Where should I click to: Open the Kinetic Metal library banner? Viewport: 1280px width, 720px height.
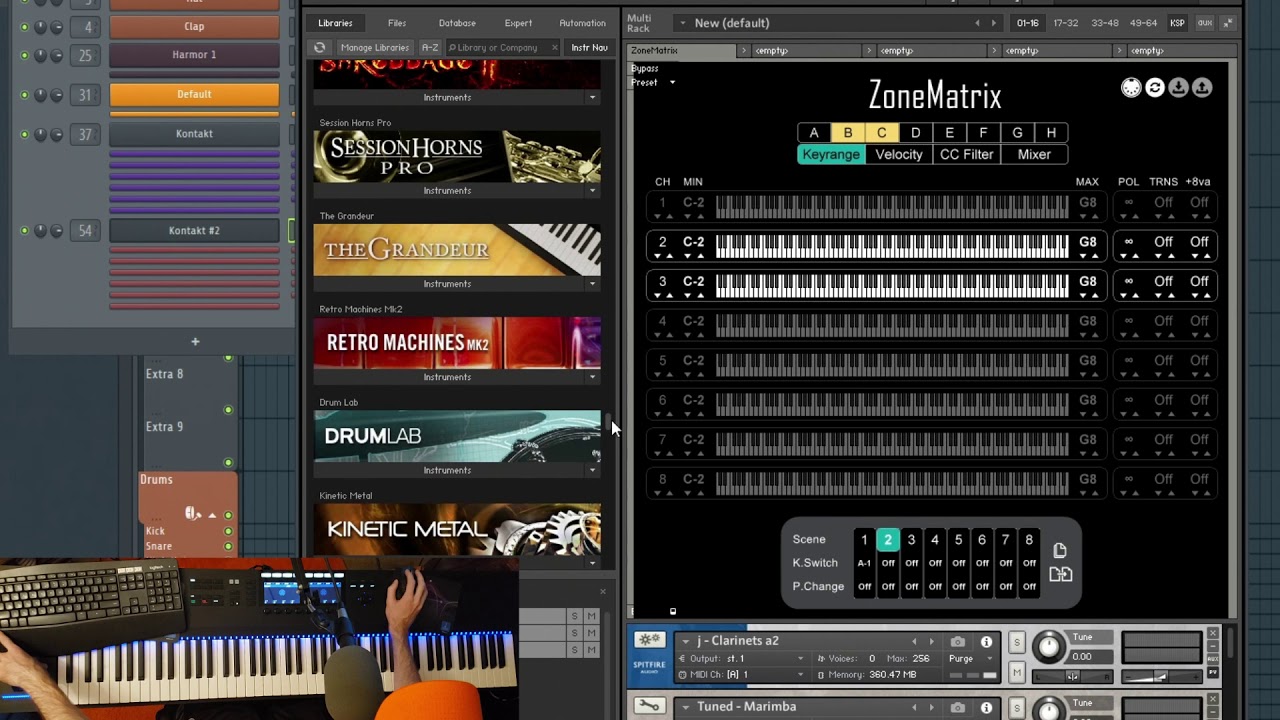click(x=457, y=529)
